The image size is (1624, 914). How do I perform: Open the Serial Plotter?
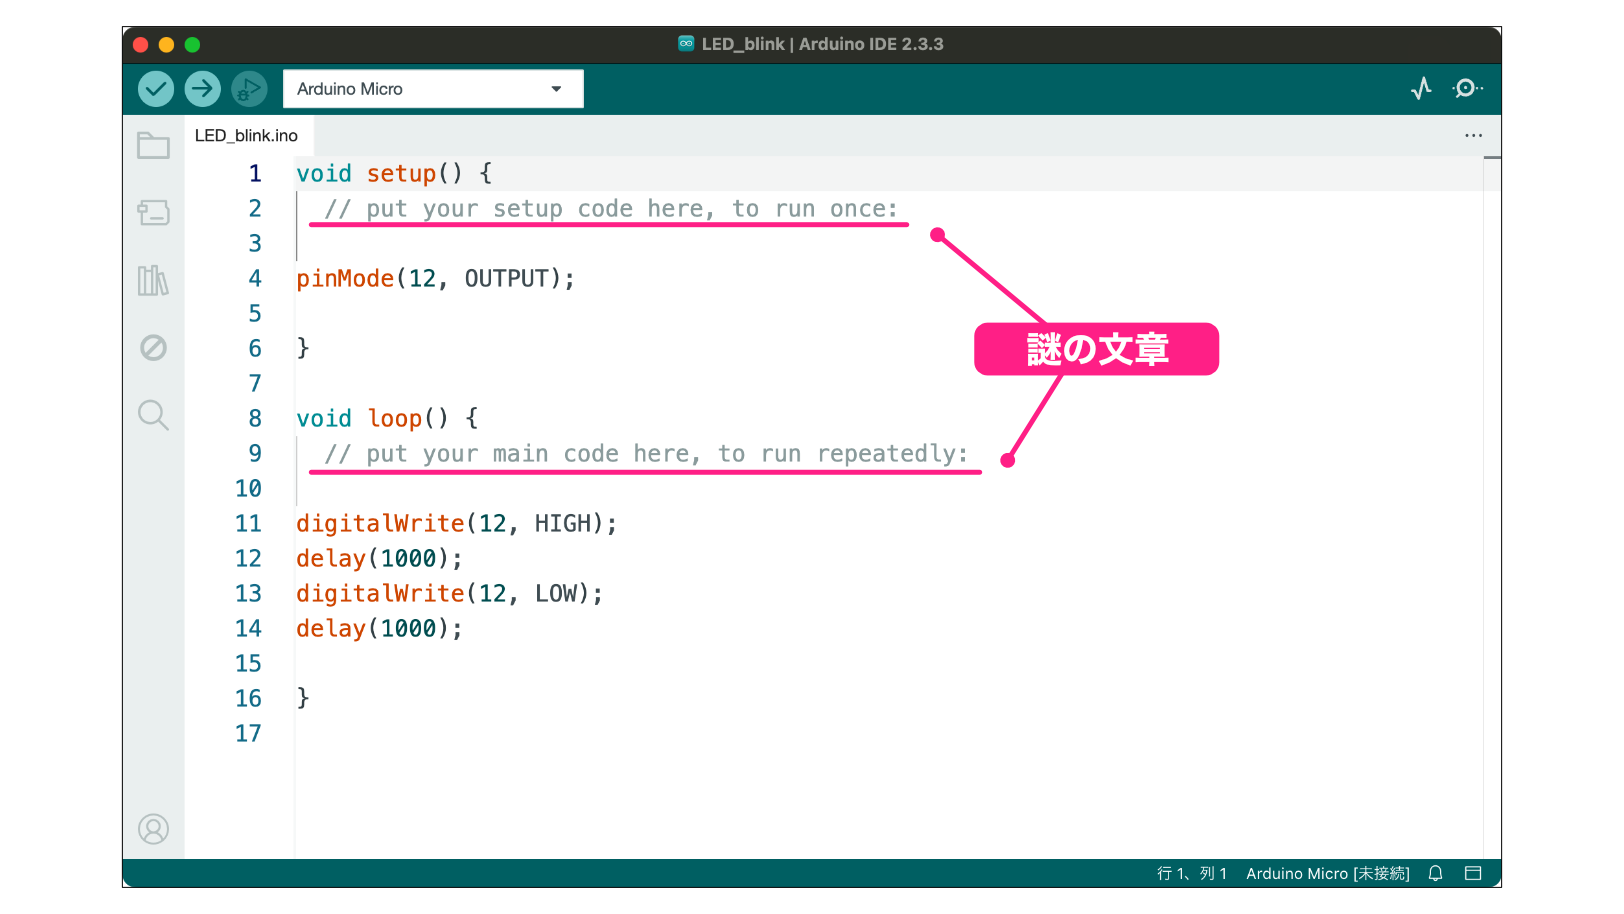point(1421,89)
